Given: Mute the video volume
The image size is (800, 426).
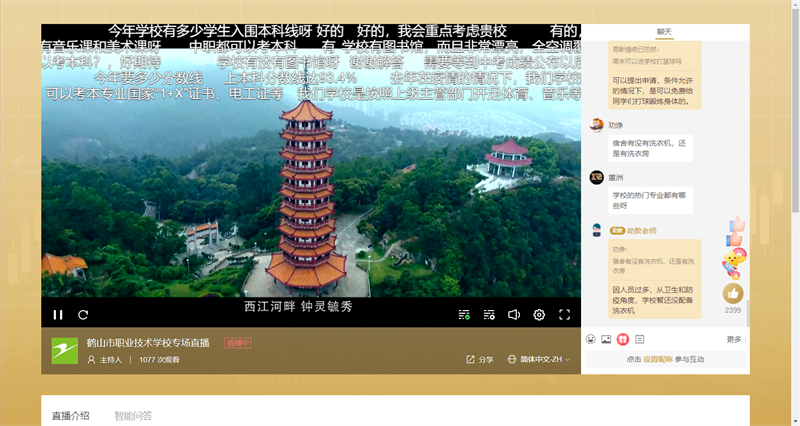Looking at the screenshot, I should coord(514,315).
